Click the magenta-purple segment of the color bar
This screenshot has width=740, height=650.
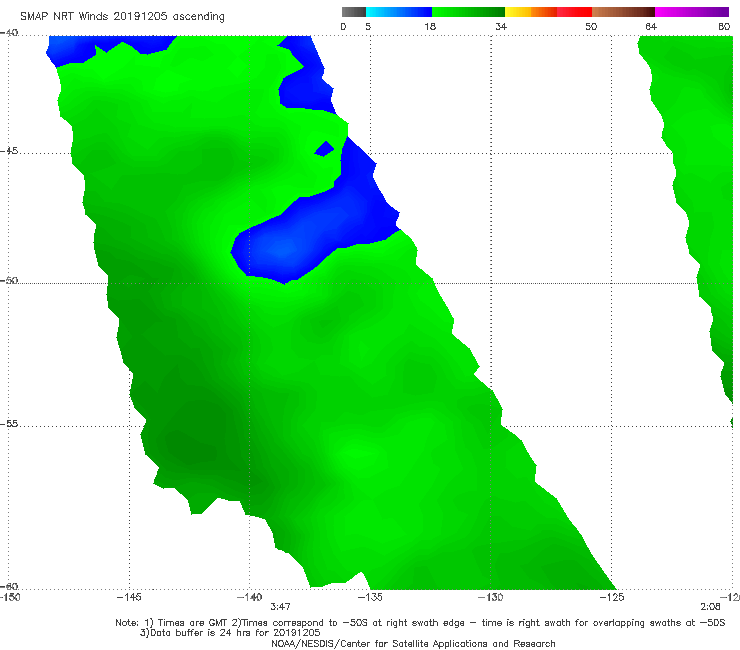pos(692,12)
